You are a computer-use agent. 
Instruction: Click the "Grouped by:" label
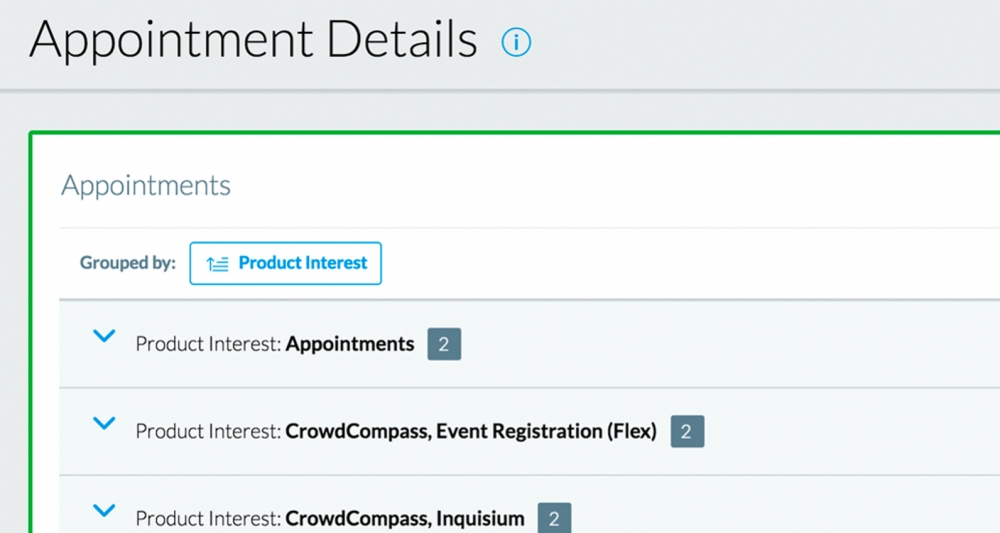click(128, 263)
